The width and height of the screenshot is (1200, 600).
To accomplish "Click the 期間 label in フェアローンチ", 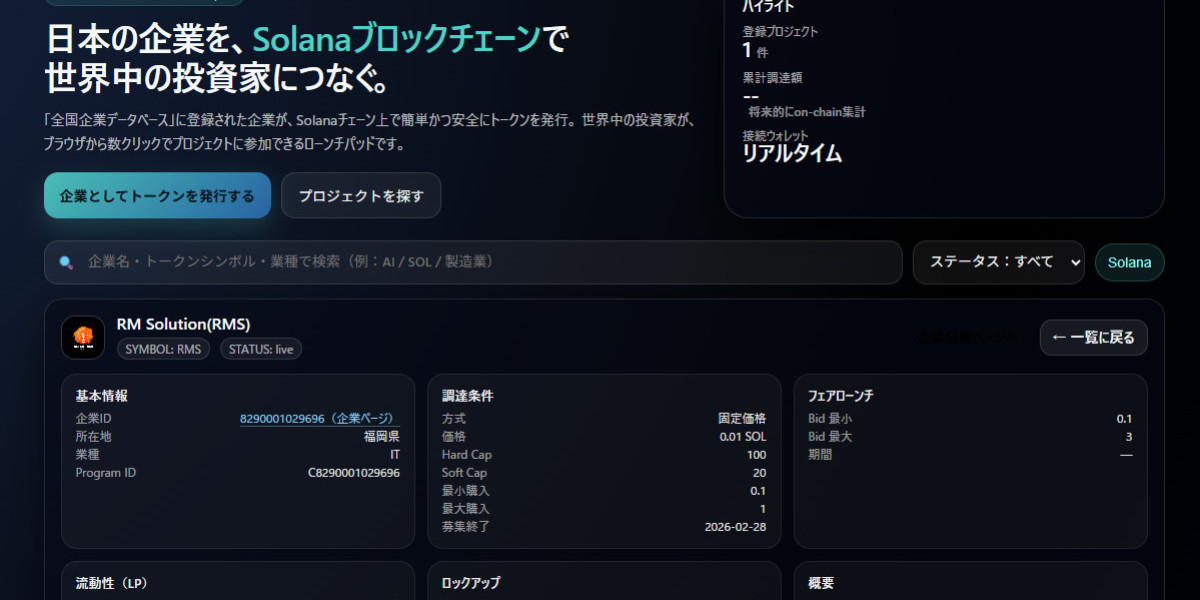I will coord(820,454).
